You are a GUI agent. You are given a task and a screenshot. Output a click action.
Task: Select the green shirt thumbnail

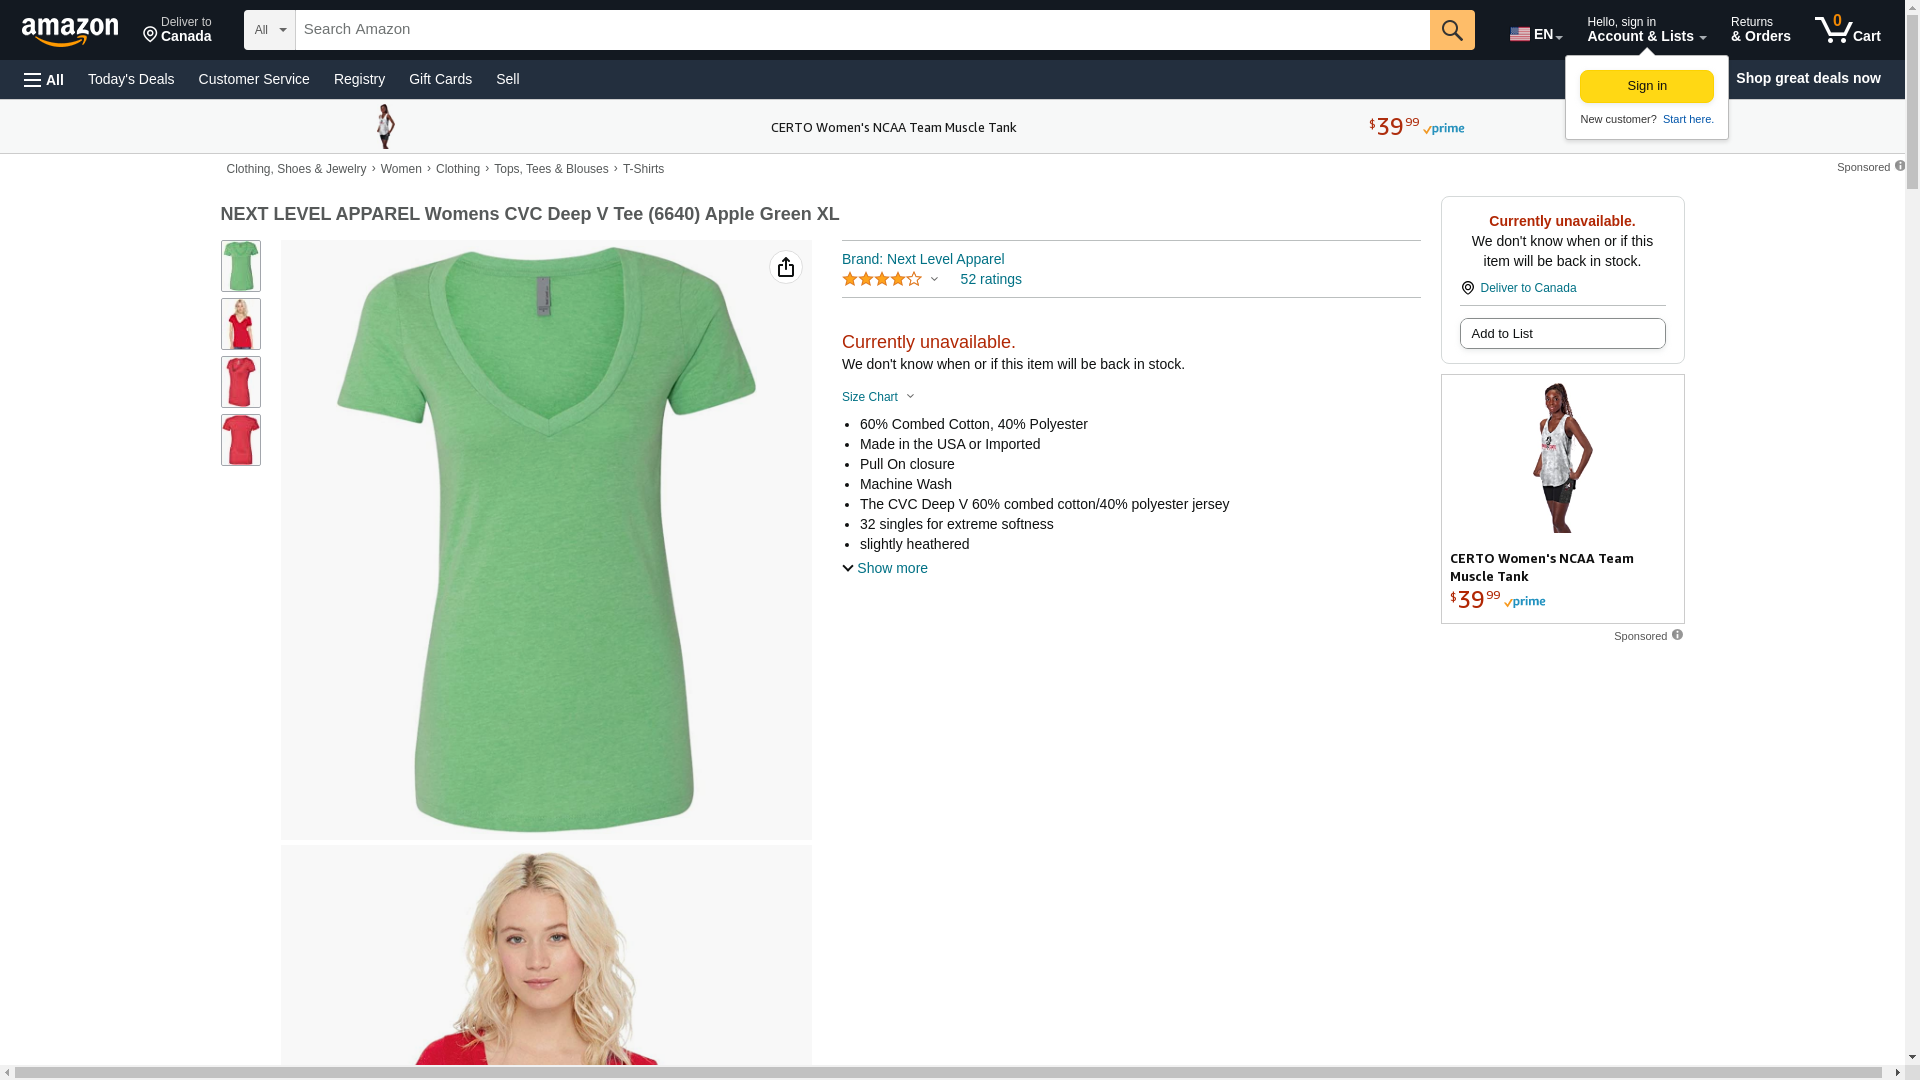(x=240, y=266)
